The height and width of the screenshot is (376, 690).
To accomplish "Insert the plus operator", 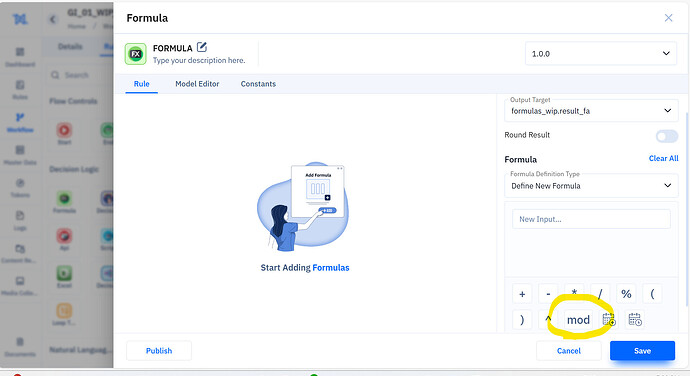I will point(522,294).
